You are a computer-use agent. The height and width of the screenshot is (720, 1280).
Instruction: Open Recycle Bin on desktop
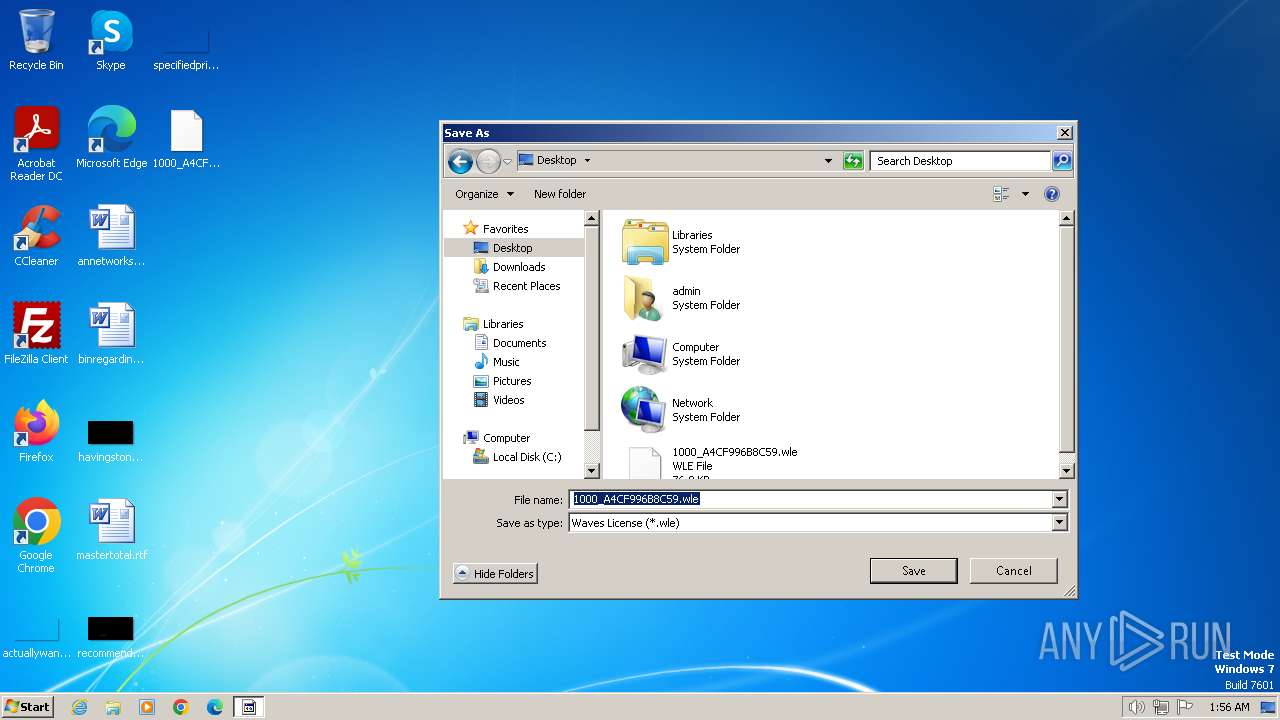(36, 40)
